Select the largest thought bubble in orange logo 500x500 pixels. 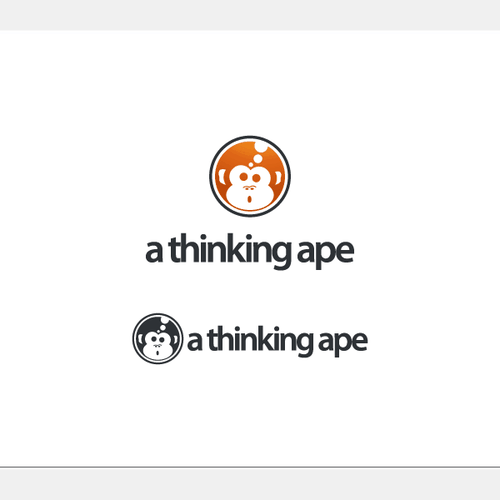261,146
